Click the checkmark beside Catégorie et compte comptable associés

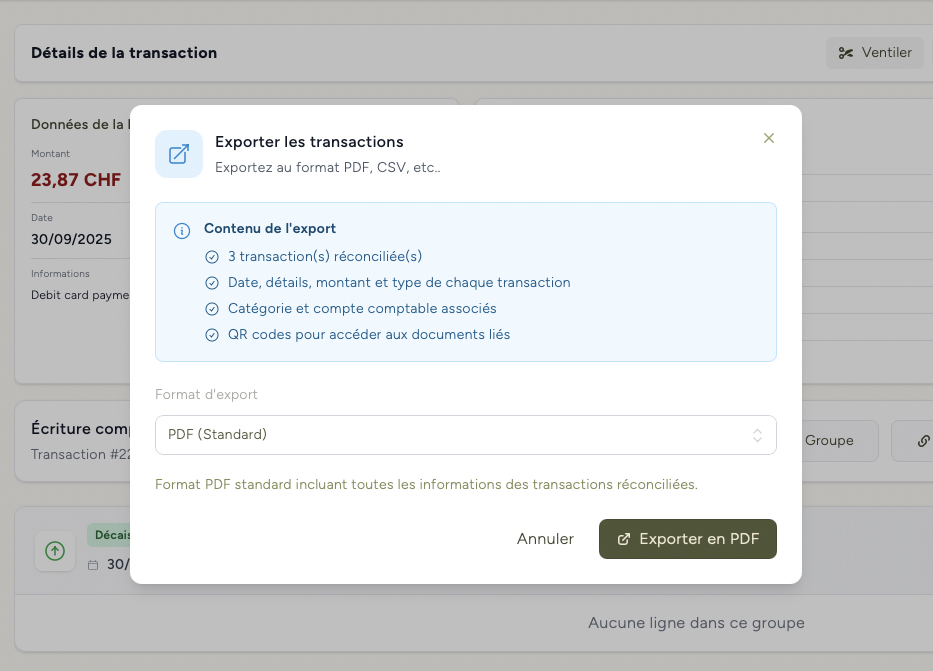click(x=212, y=308)
